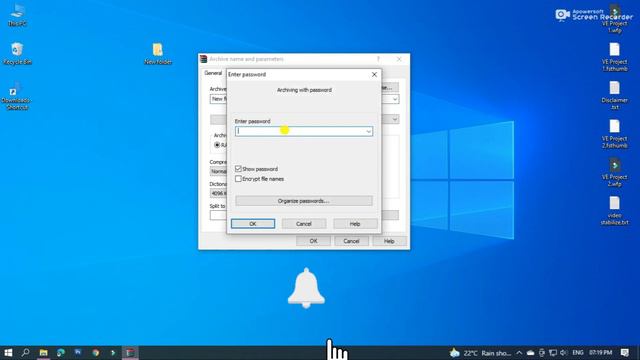Viewport: 640px width, 360px height.
Task: Open File Explorer from the taskbar
Action: click(x=43, y=353)
